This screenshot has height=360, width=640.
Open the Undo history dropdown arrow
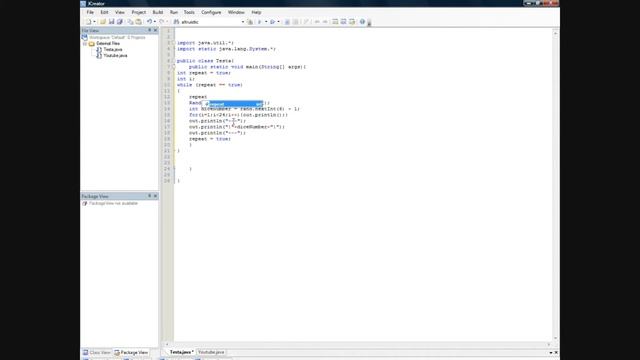click(x=155, y=22)
